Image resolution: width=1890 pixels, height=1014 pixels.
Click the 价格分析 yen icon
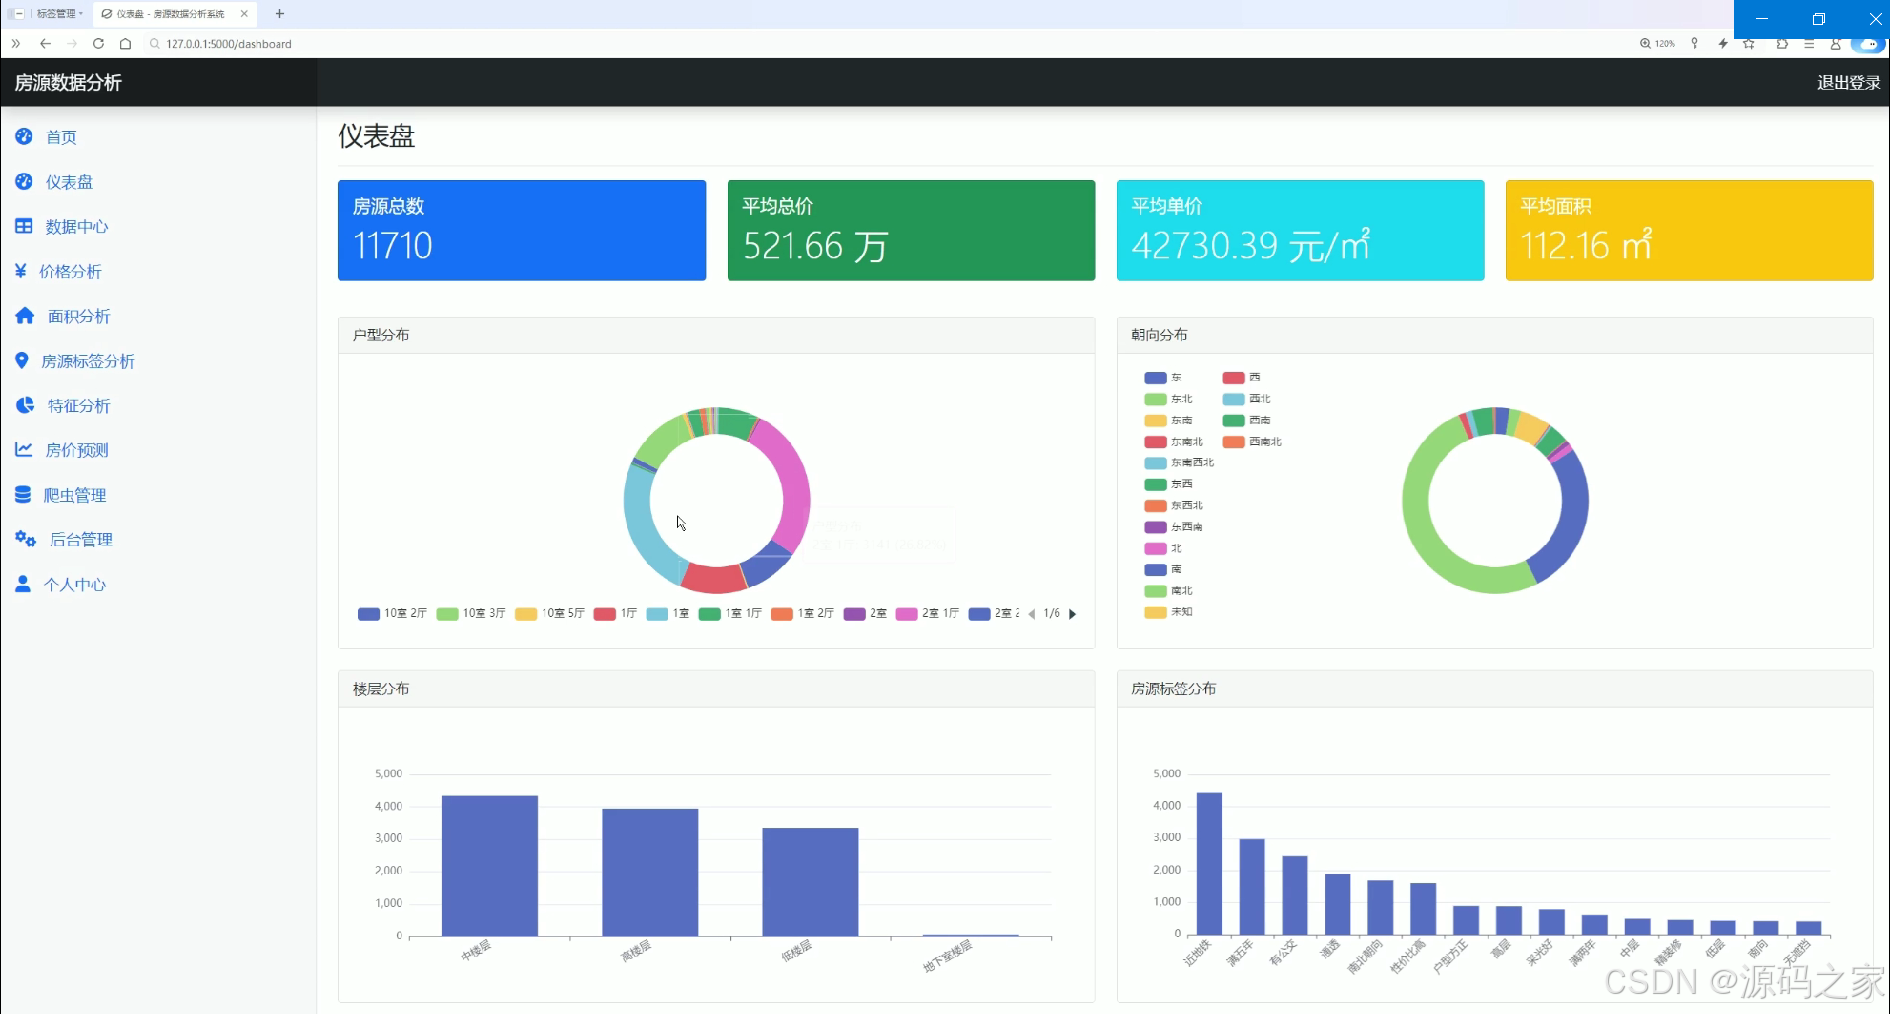point(20,270)
